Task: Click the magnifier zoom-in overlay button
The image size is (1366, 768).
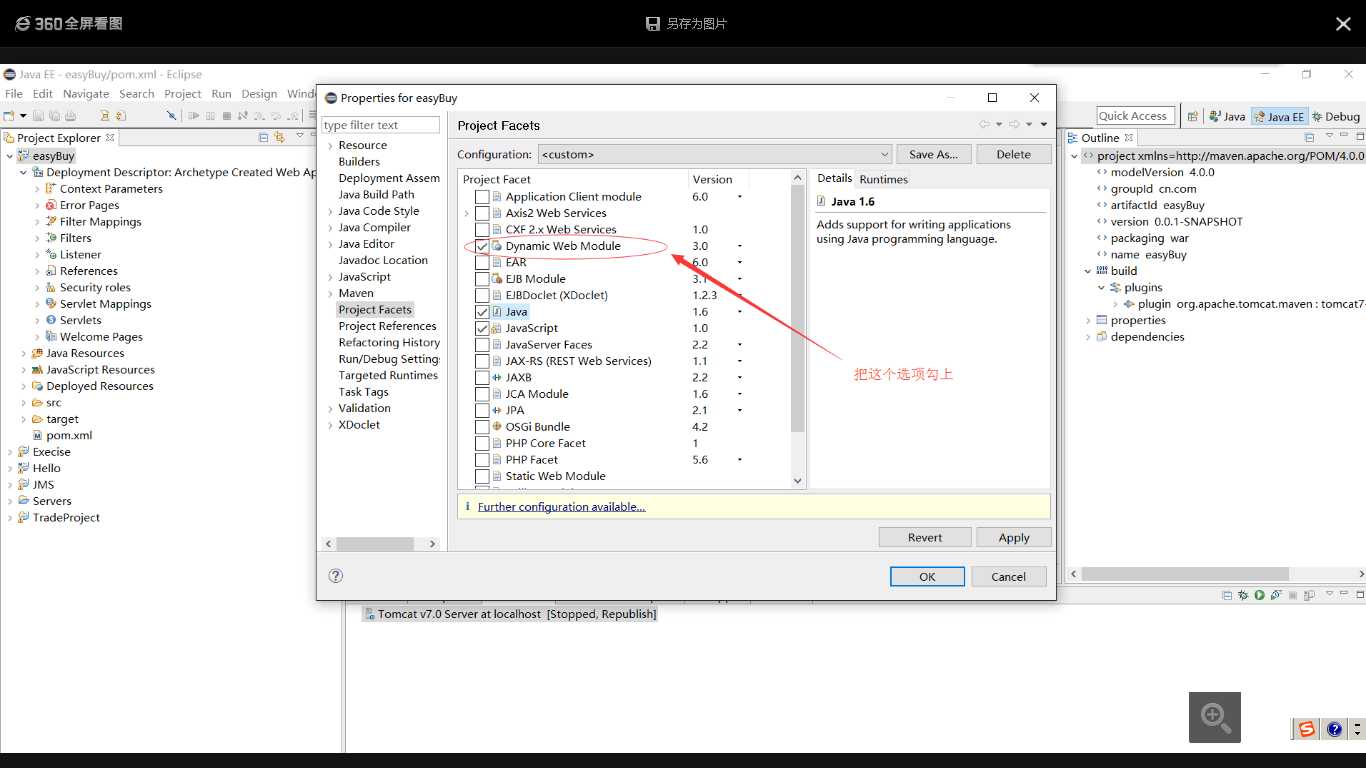Action: click(x=1215, y=717)
